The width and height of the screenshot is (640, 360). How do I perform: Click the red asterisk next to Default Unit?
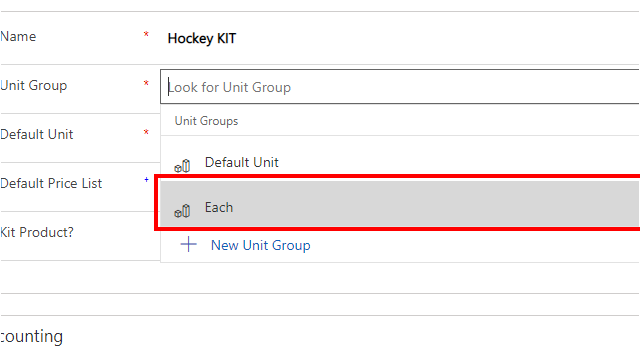coord(146,132)
